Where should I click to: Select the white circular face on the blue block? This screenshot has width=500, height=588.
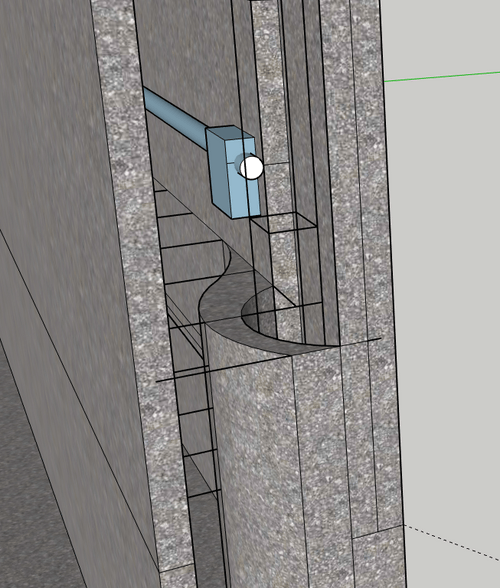(x=251, y=168)
